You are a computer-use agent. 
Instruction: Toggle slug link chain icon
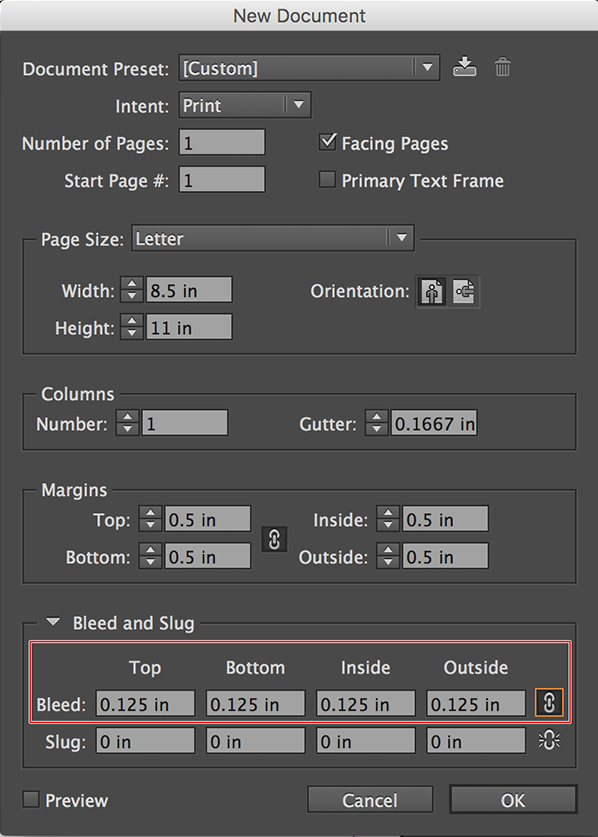[x=549, y=740]
